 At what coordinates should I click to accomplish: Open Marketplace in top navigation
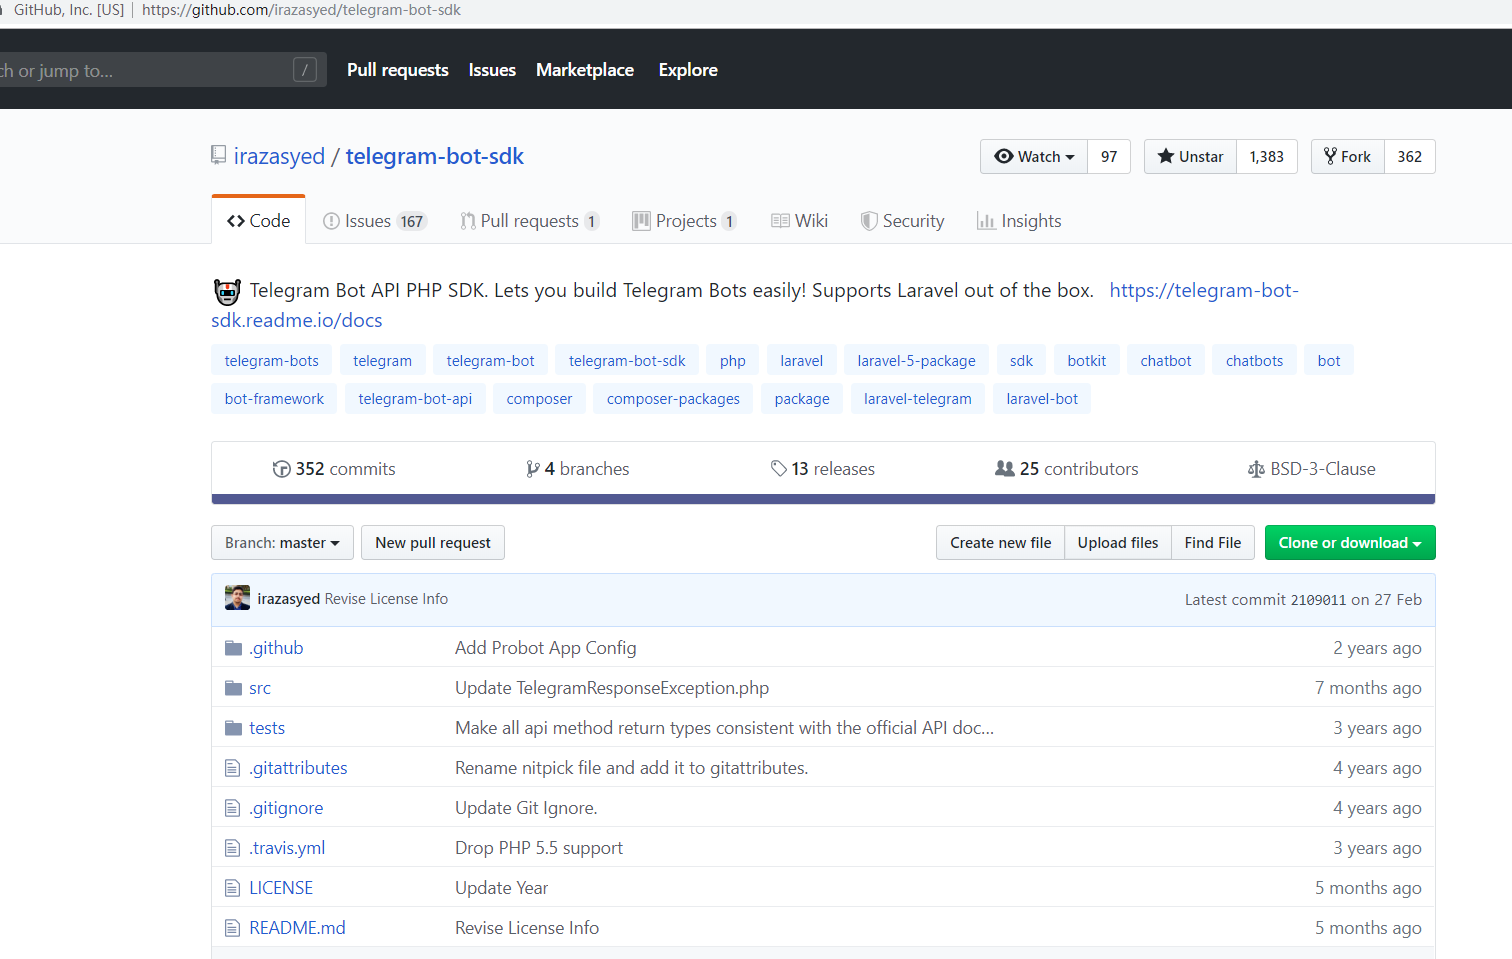pos(585,70)
